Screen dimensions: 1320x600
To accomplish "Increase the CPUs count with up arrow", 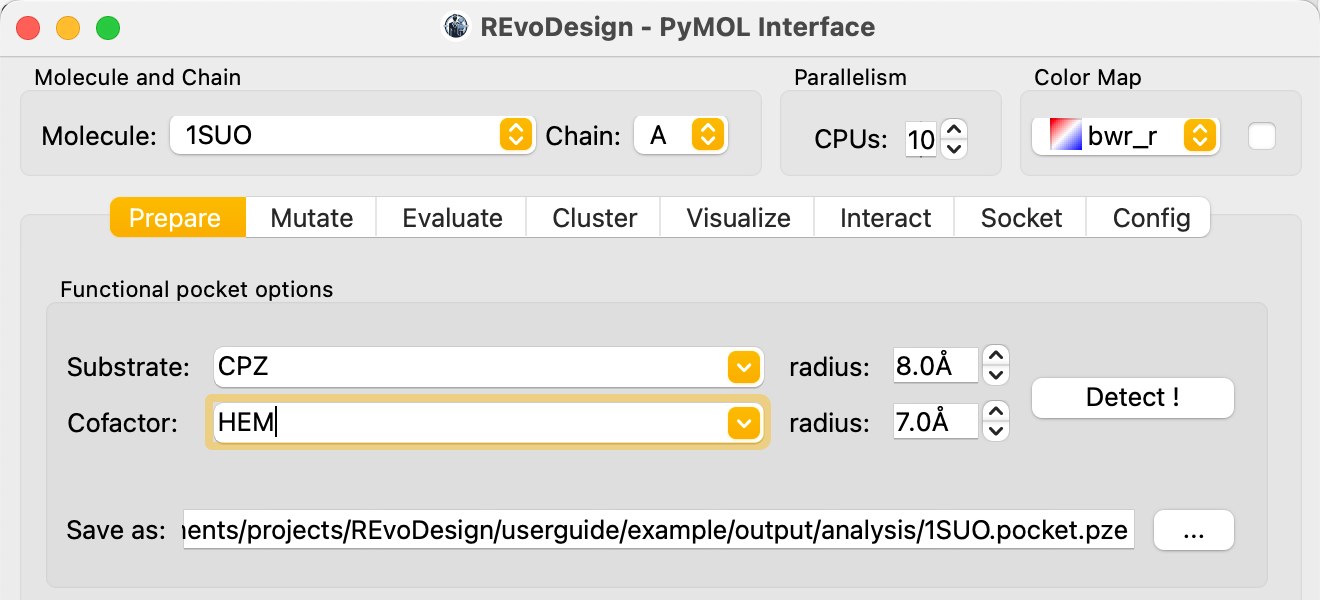I will point(954,128).
